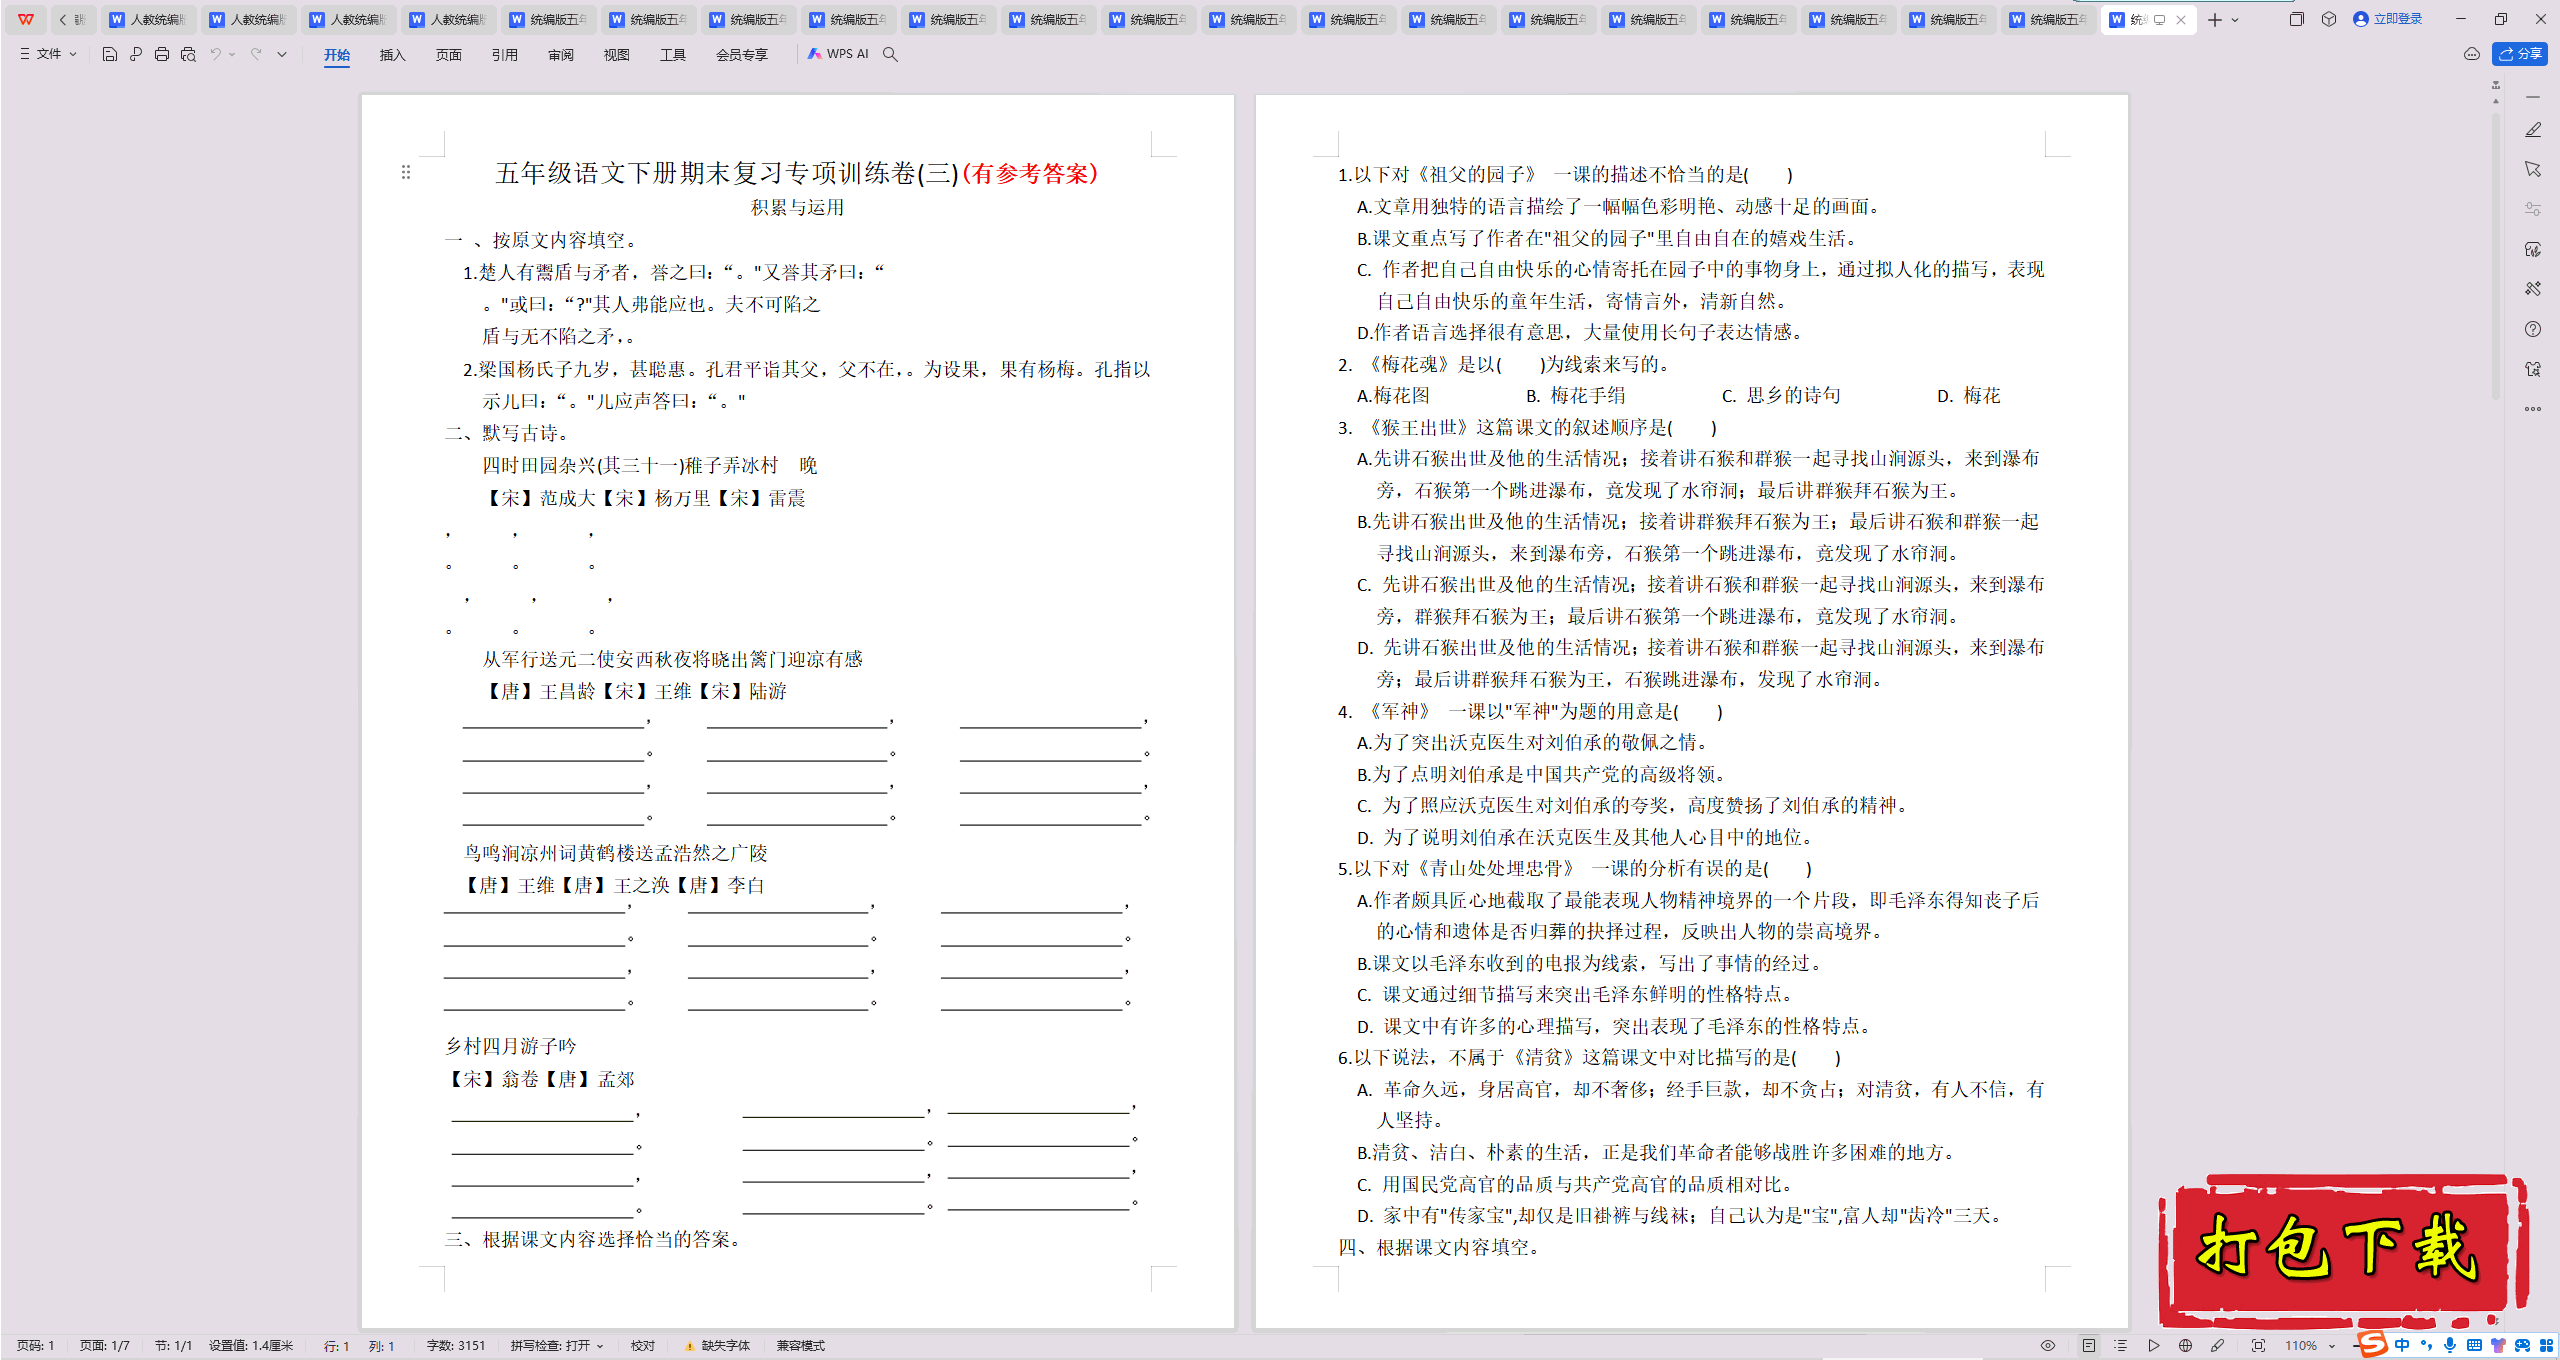Click the 缺失字体 missing fonts warning
Image resolution: width=2560 pixels, height=1360 pixels.
tap(717, 1346)
